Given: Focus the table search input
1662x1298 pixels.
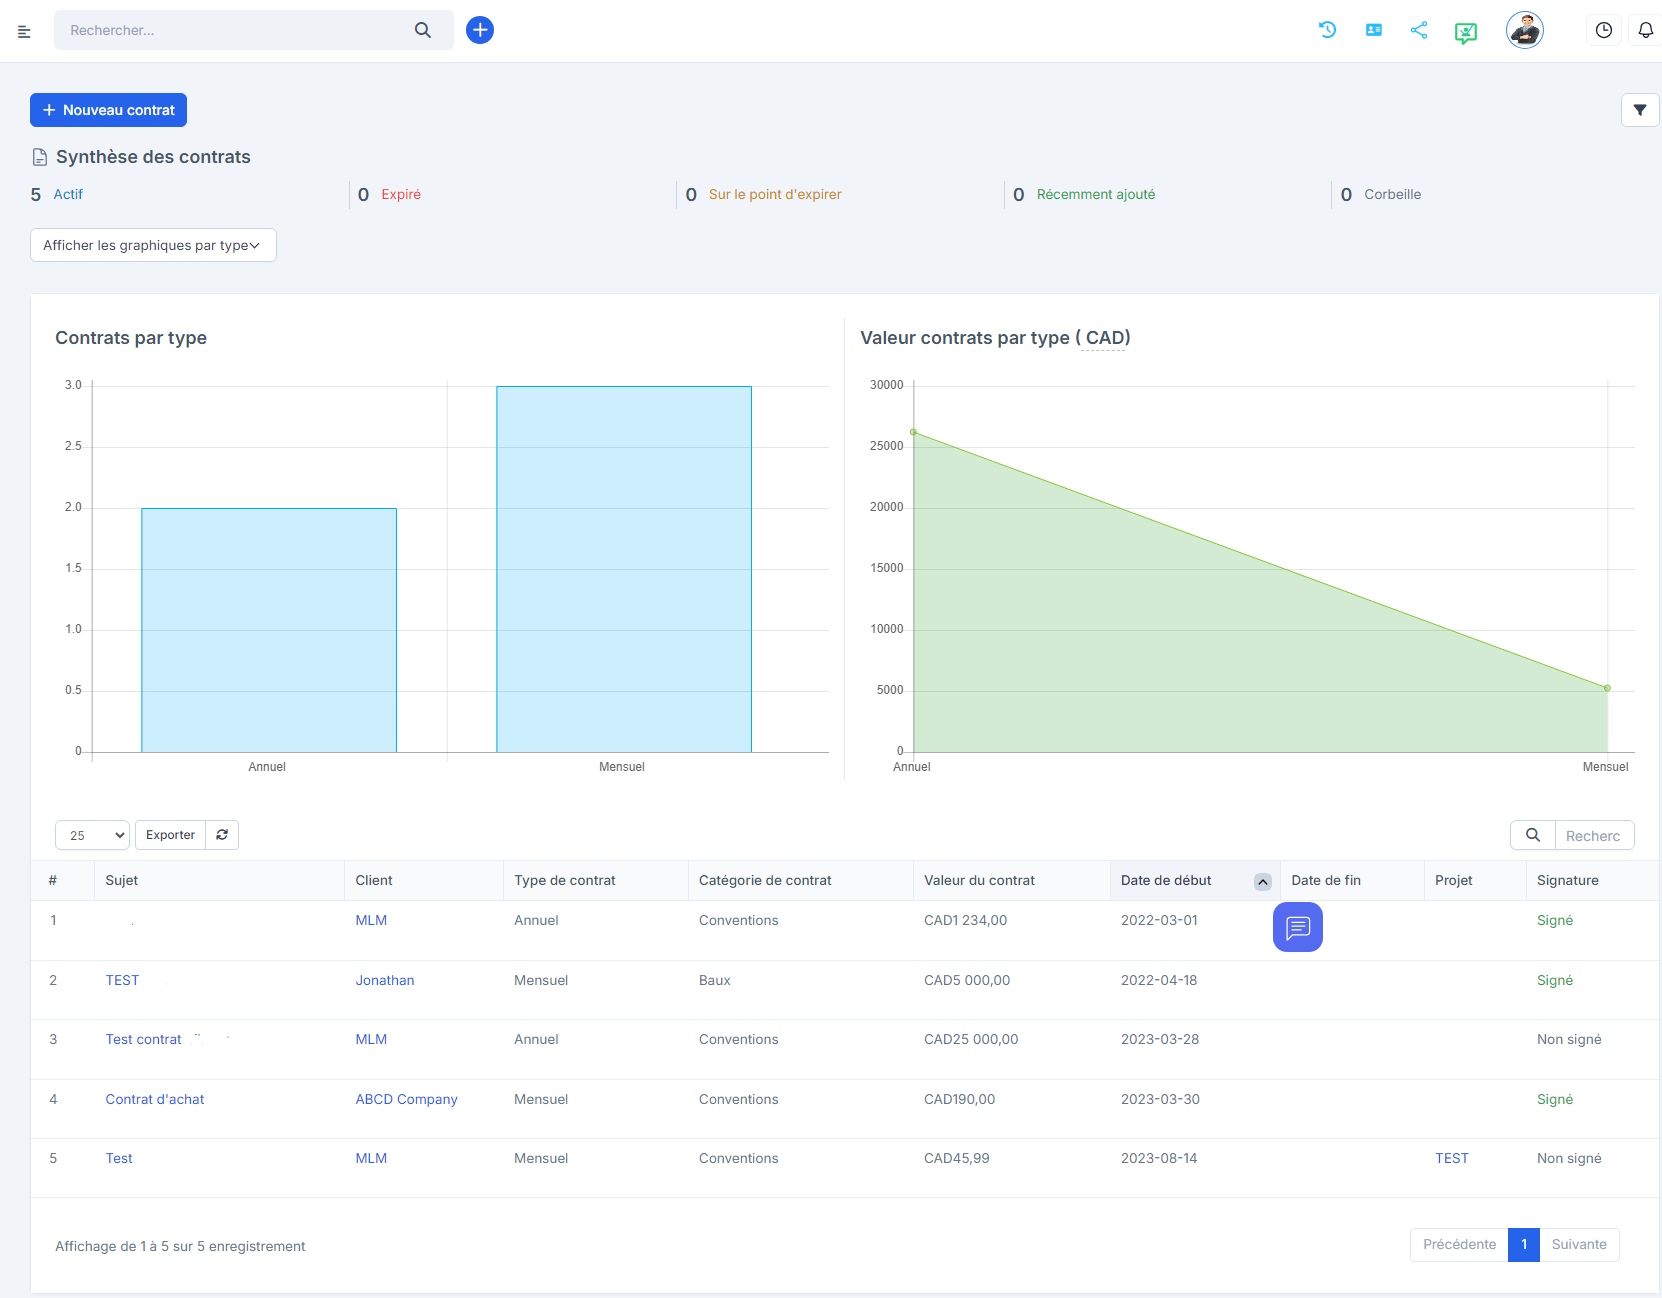Looking at the screenshot, I should point(1594,835).
